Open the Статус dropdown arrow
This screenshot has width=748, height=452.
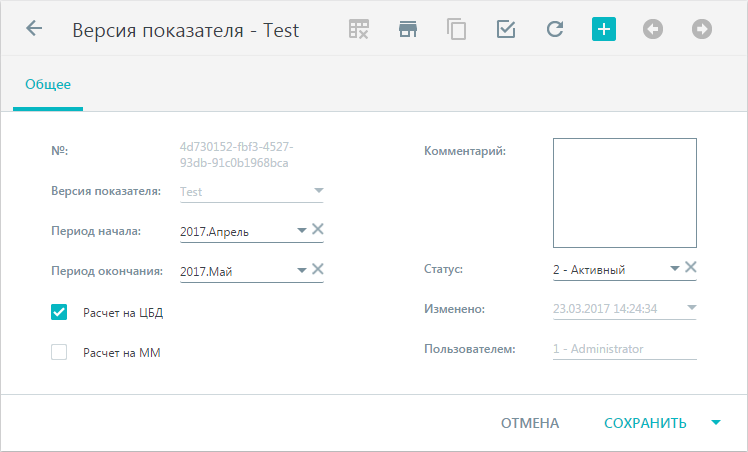click(x=675, y=268)
